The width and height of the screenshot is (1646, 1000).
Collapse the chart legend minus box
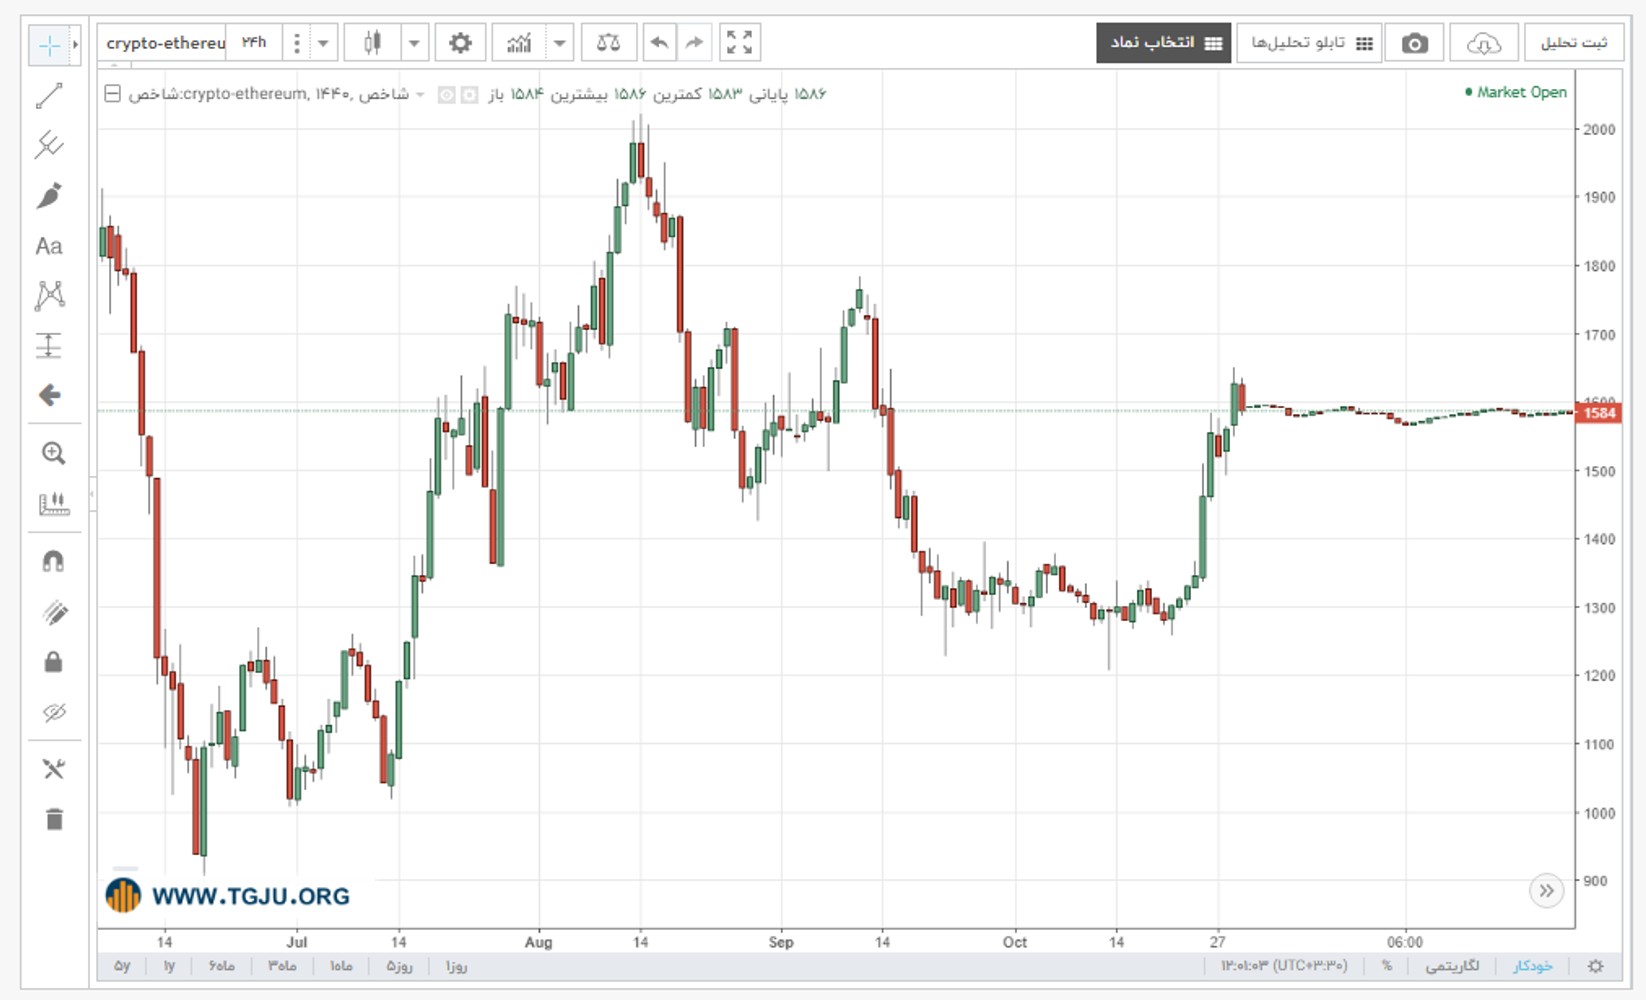pos(113,94)
